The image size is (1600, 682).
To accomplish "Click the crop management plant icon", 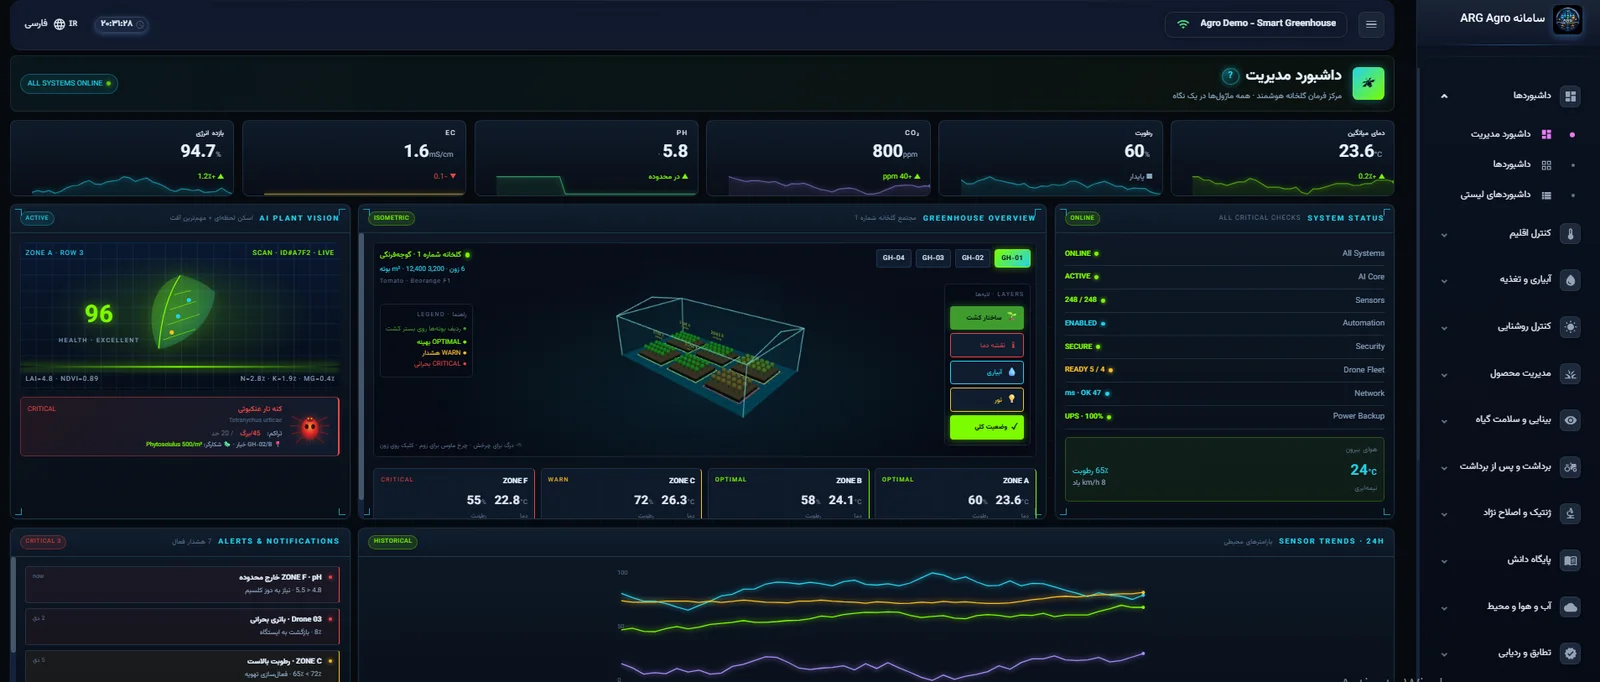I will tap(1570, 374).
